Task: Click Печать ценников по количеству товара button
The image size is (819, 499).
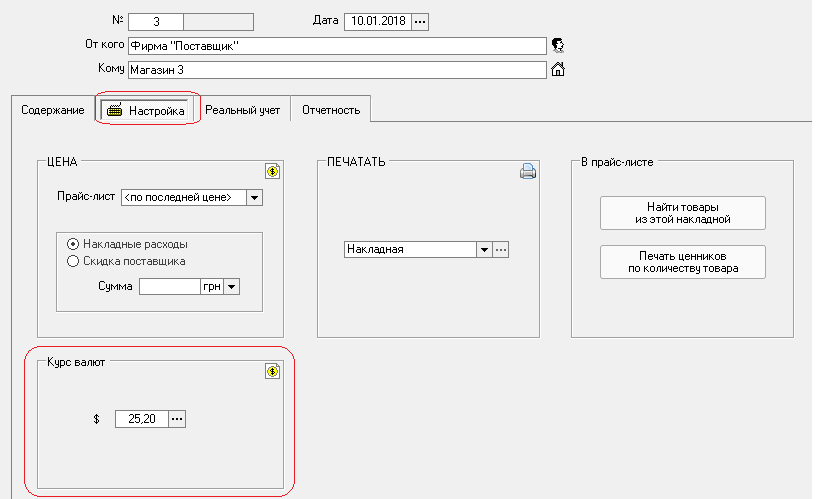Action: point(682,262)
